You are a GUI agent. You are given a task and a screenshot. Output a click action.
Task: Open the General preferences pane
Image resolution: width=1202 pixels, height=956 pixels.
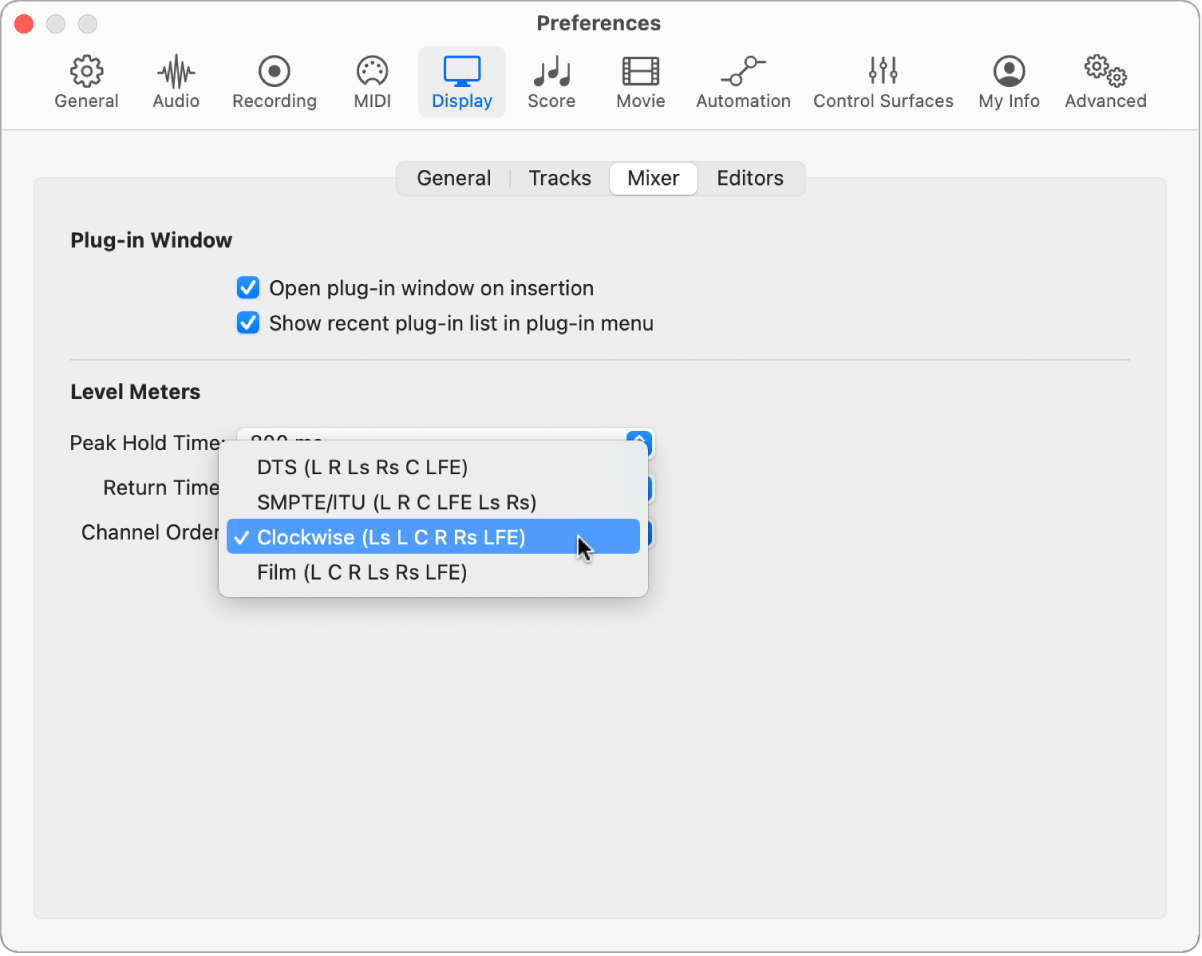click(x=87, y=83)
